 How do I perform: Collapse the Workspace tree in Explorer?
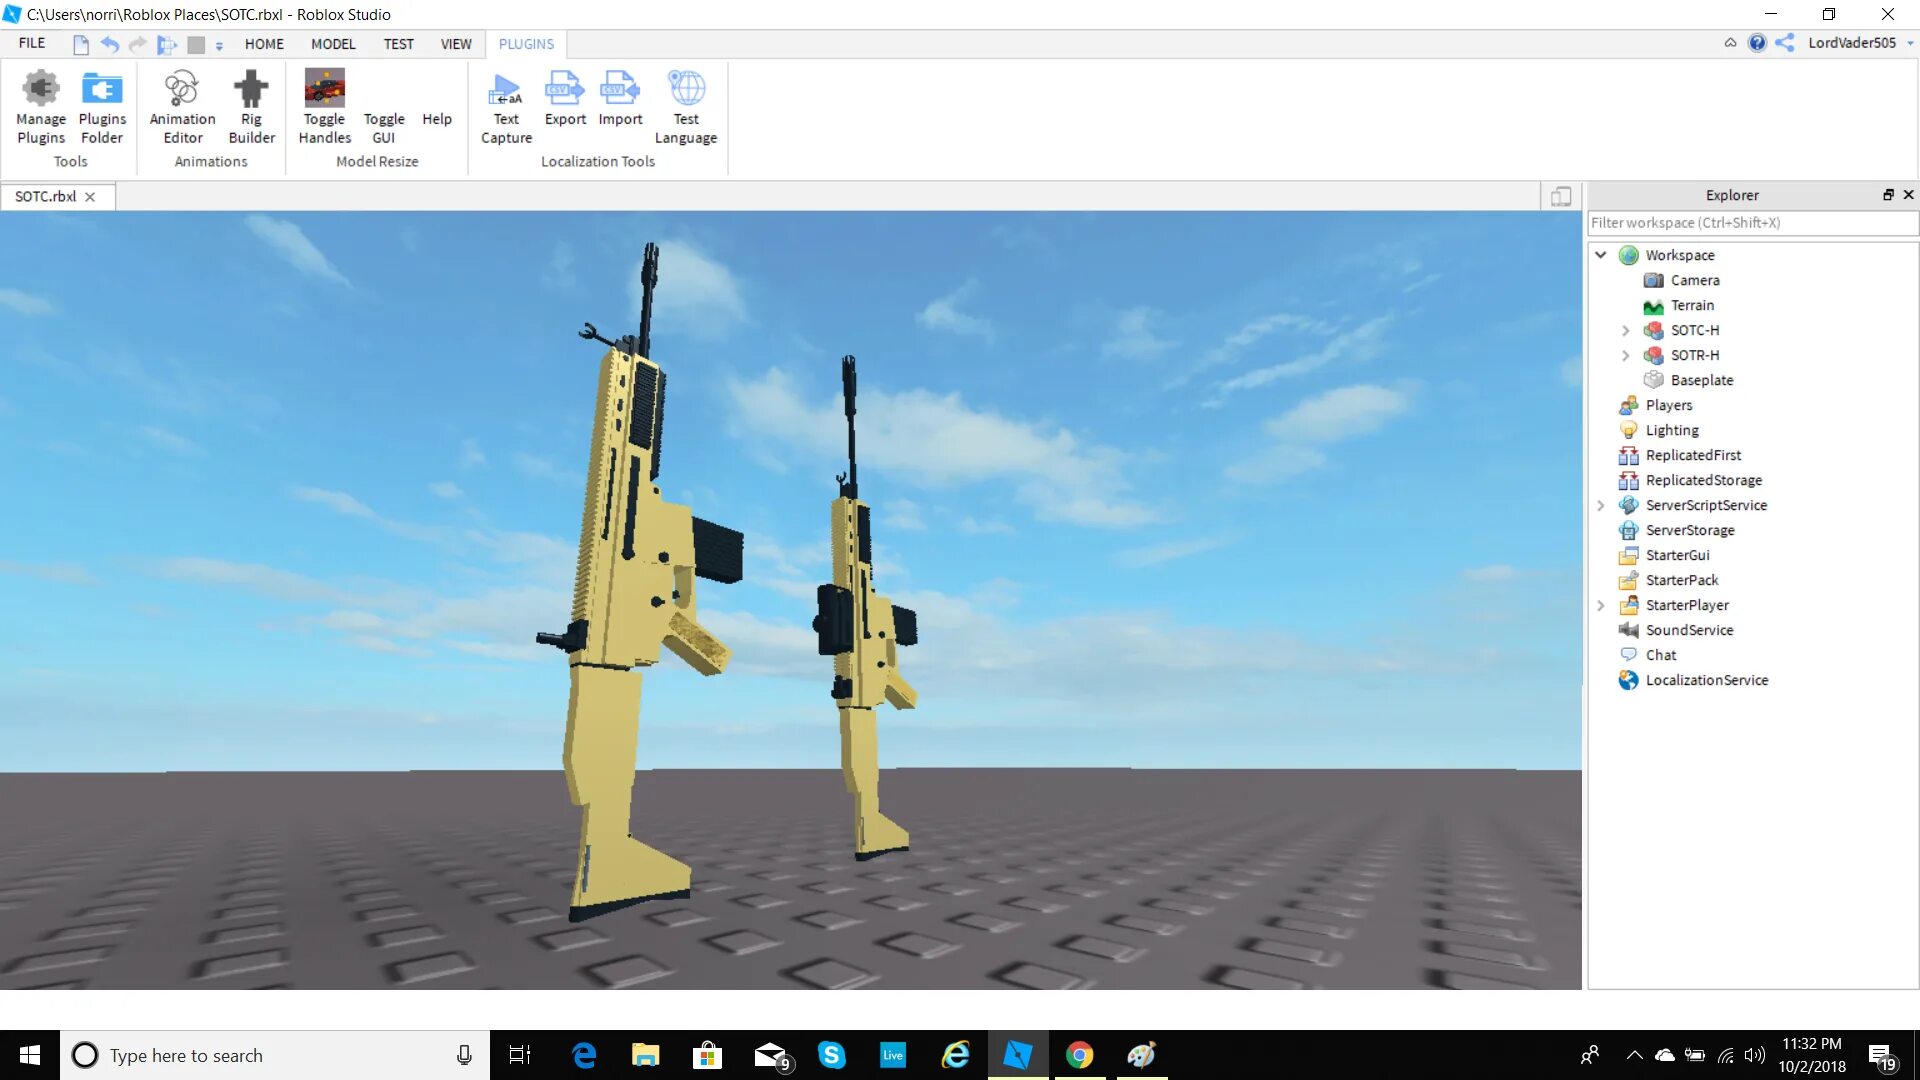point(1601,255)
